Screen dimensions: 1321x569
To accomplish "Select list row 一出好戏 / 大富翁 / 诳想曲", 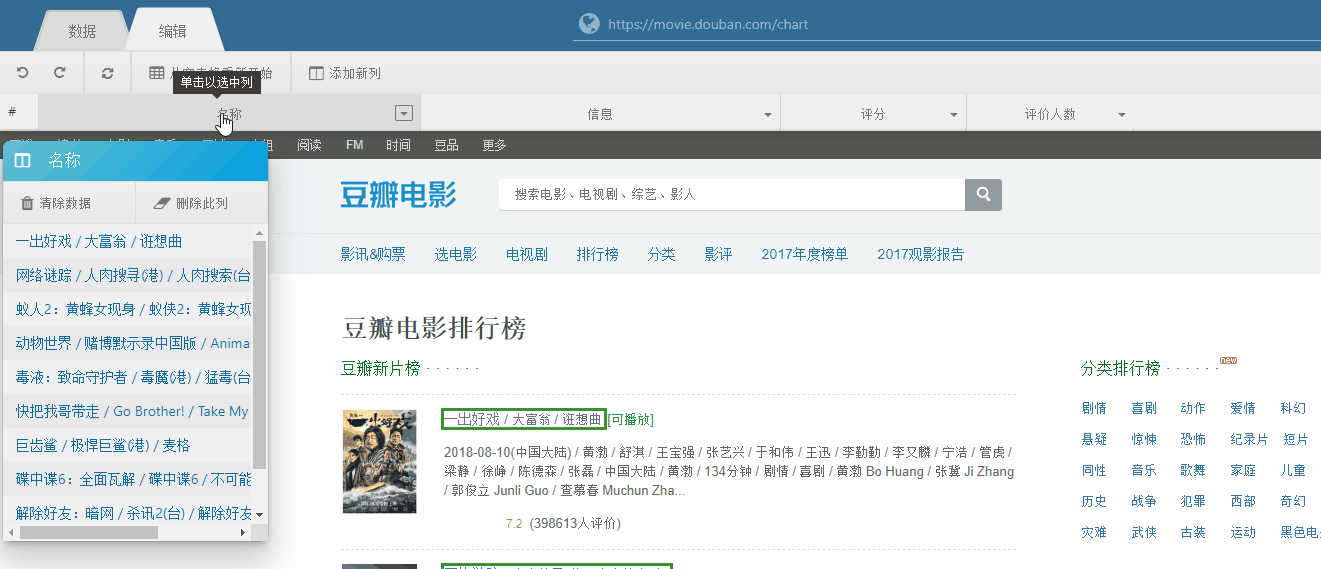I will [127, 241].
